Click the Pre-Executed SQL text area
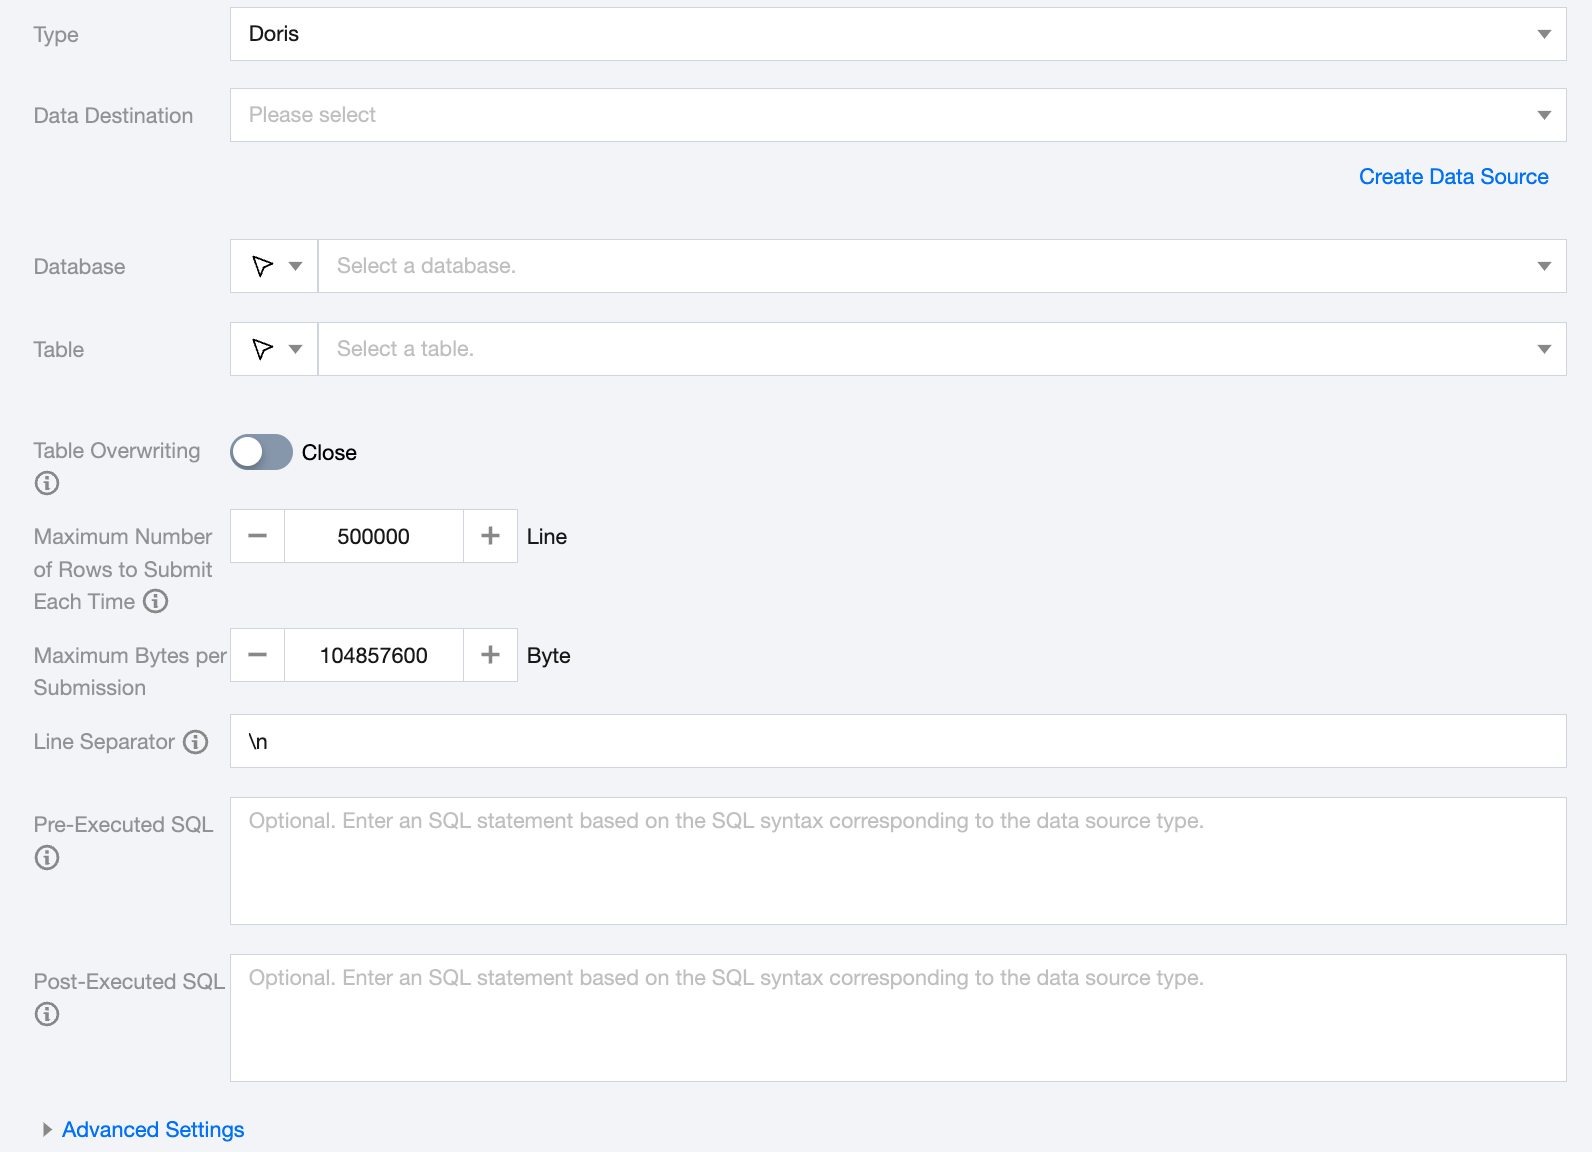Viewport: 1592px width, 1152px height. [897, 860]
